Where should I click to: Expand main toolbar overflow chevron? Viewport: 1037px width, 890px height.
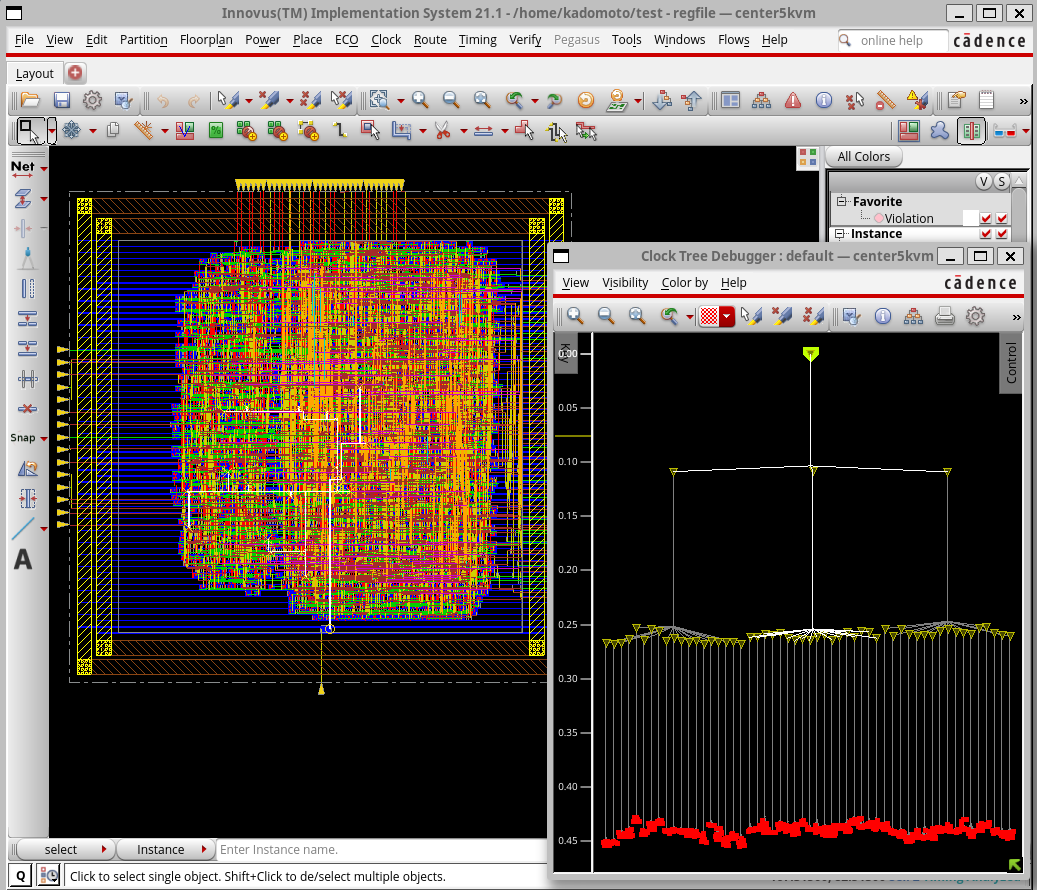click(x=1023, y=101)
